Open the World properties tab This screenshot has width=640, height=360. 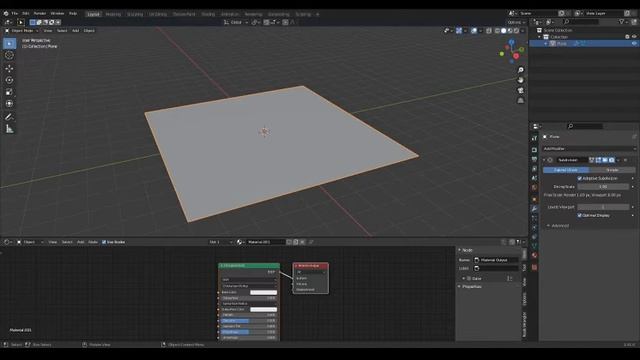pyautogui.click(x=534, y=187)
